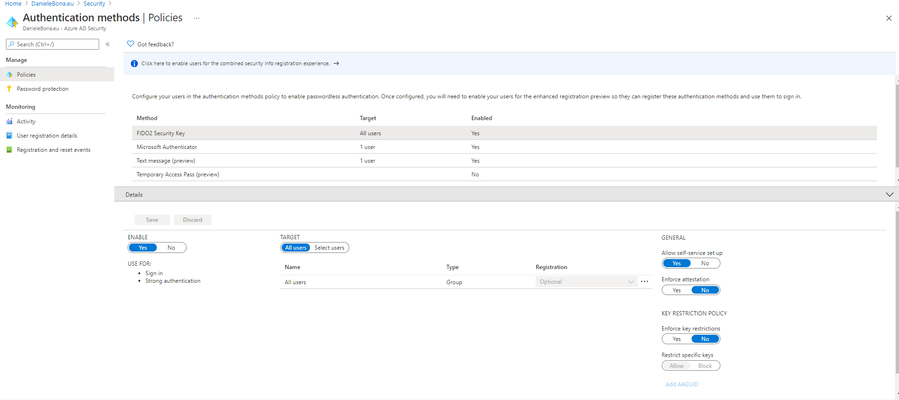Select All users target option
The height and width of the screenshot is (400, 899).
(296, 248)
